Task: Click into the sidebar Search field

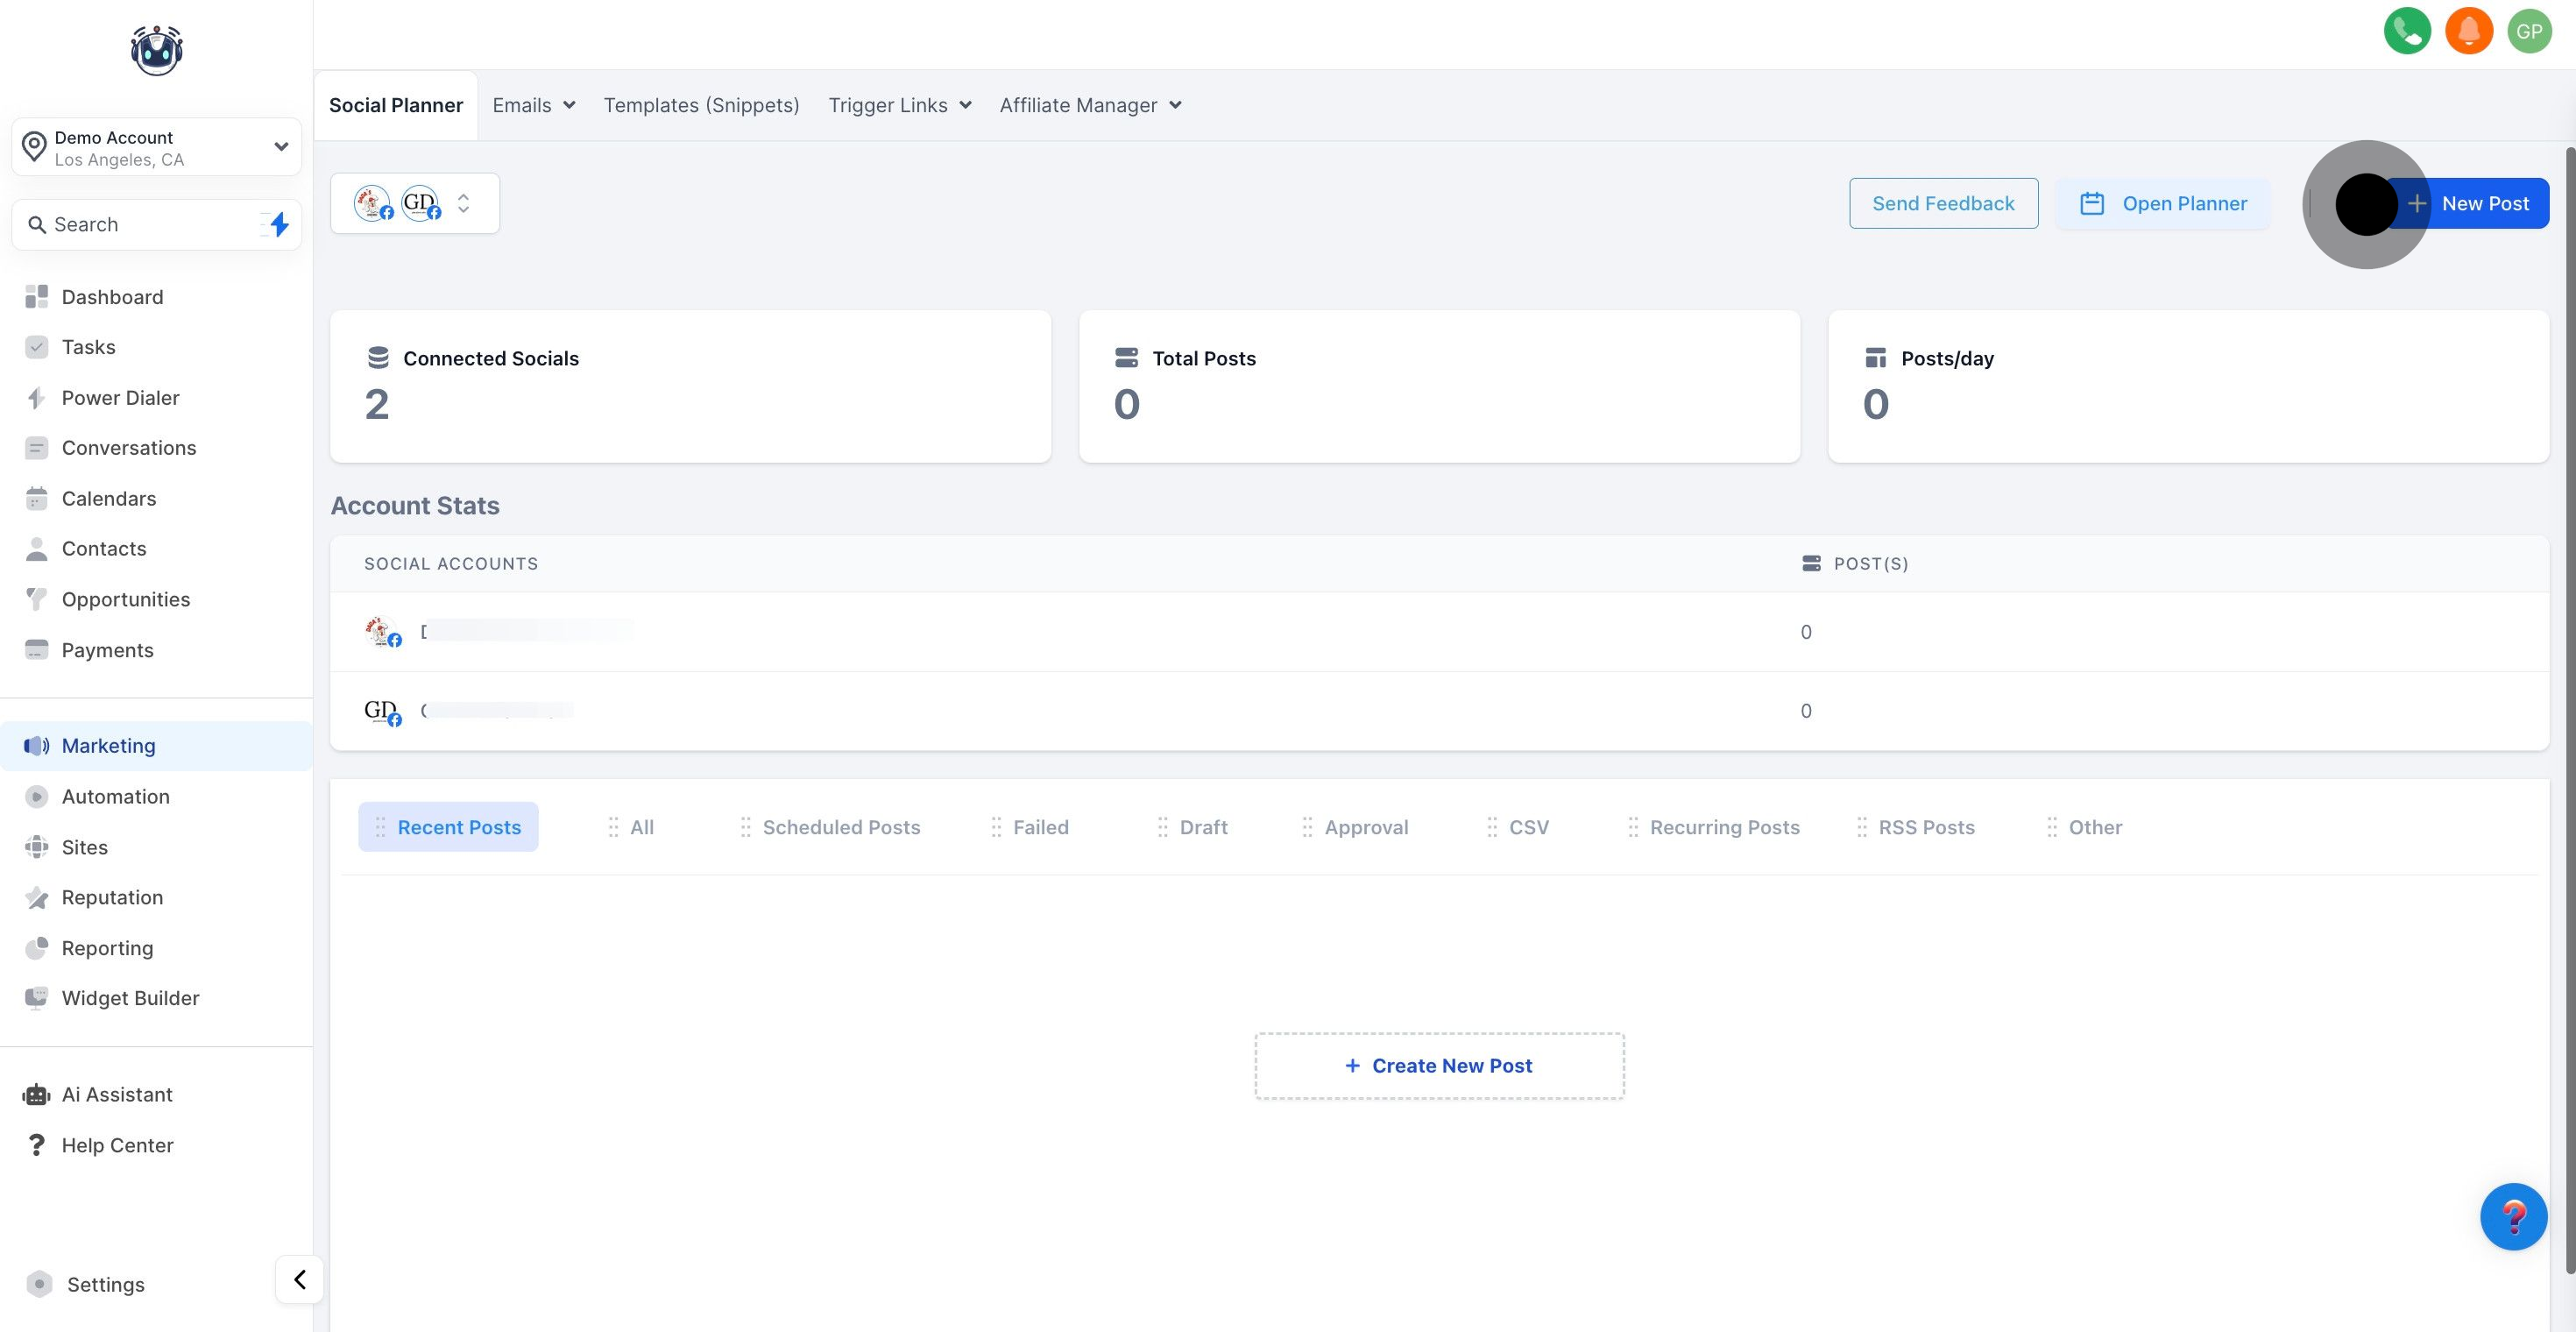Action: (x=140, y=224)
